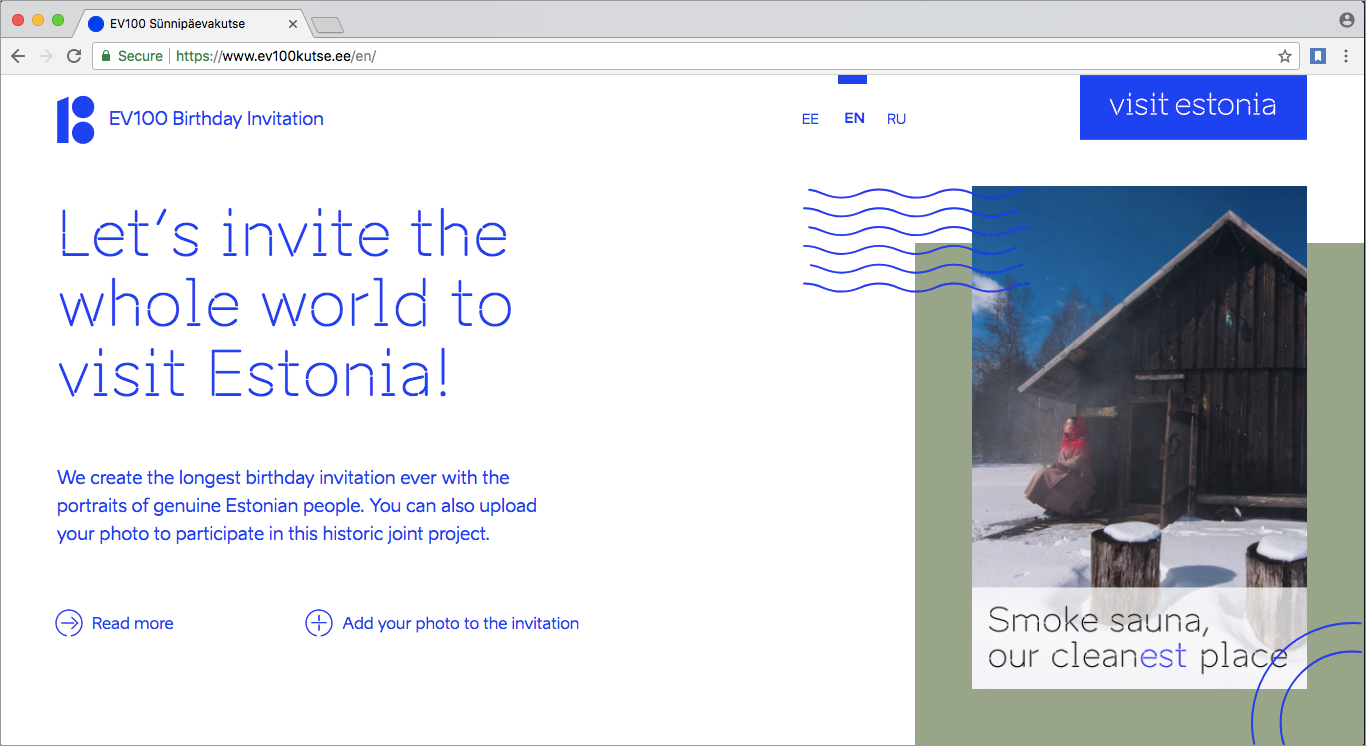Click the plus circle add photo icon
Screen dimensions: 1366x746
[x=318, y=623]
